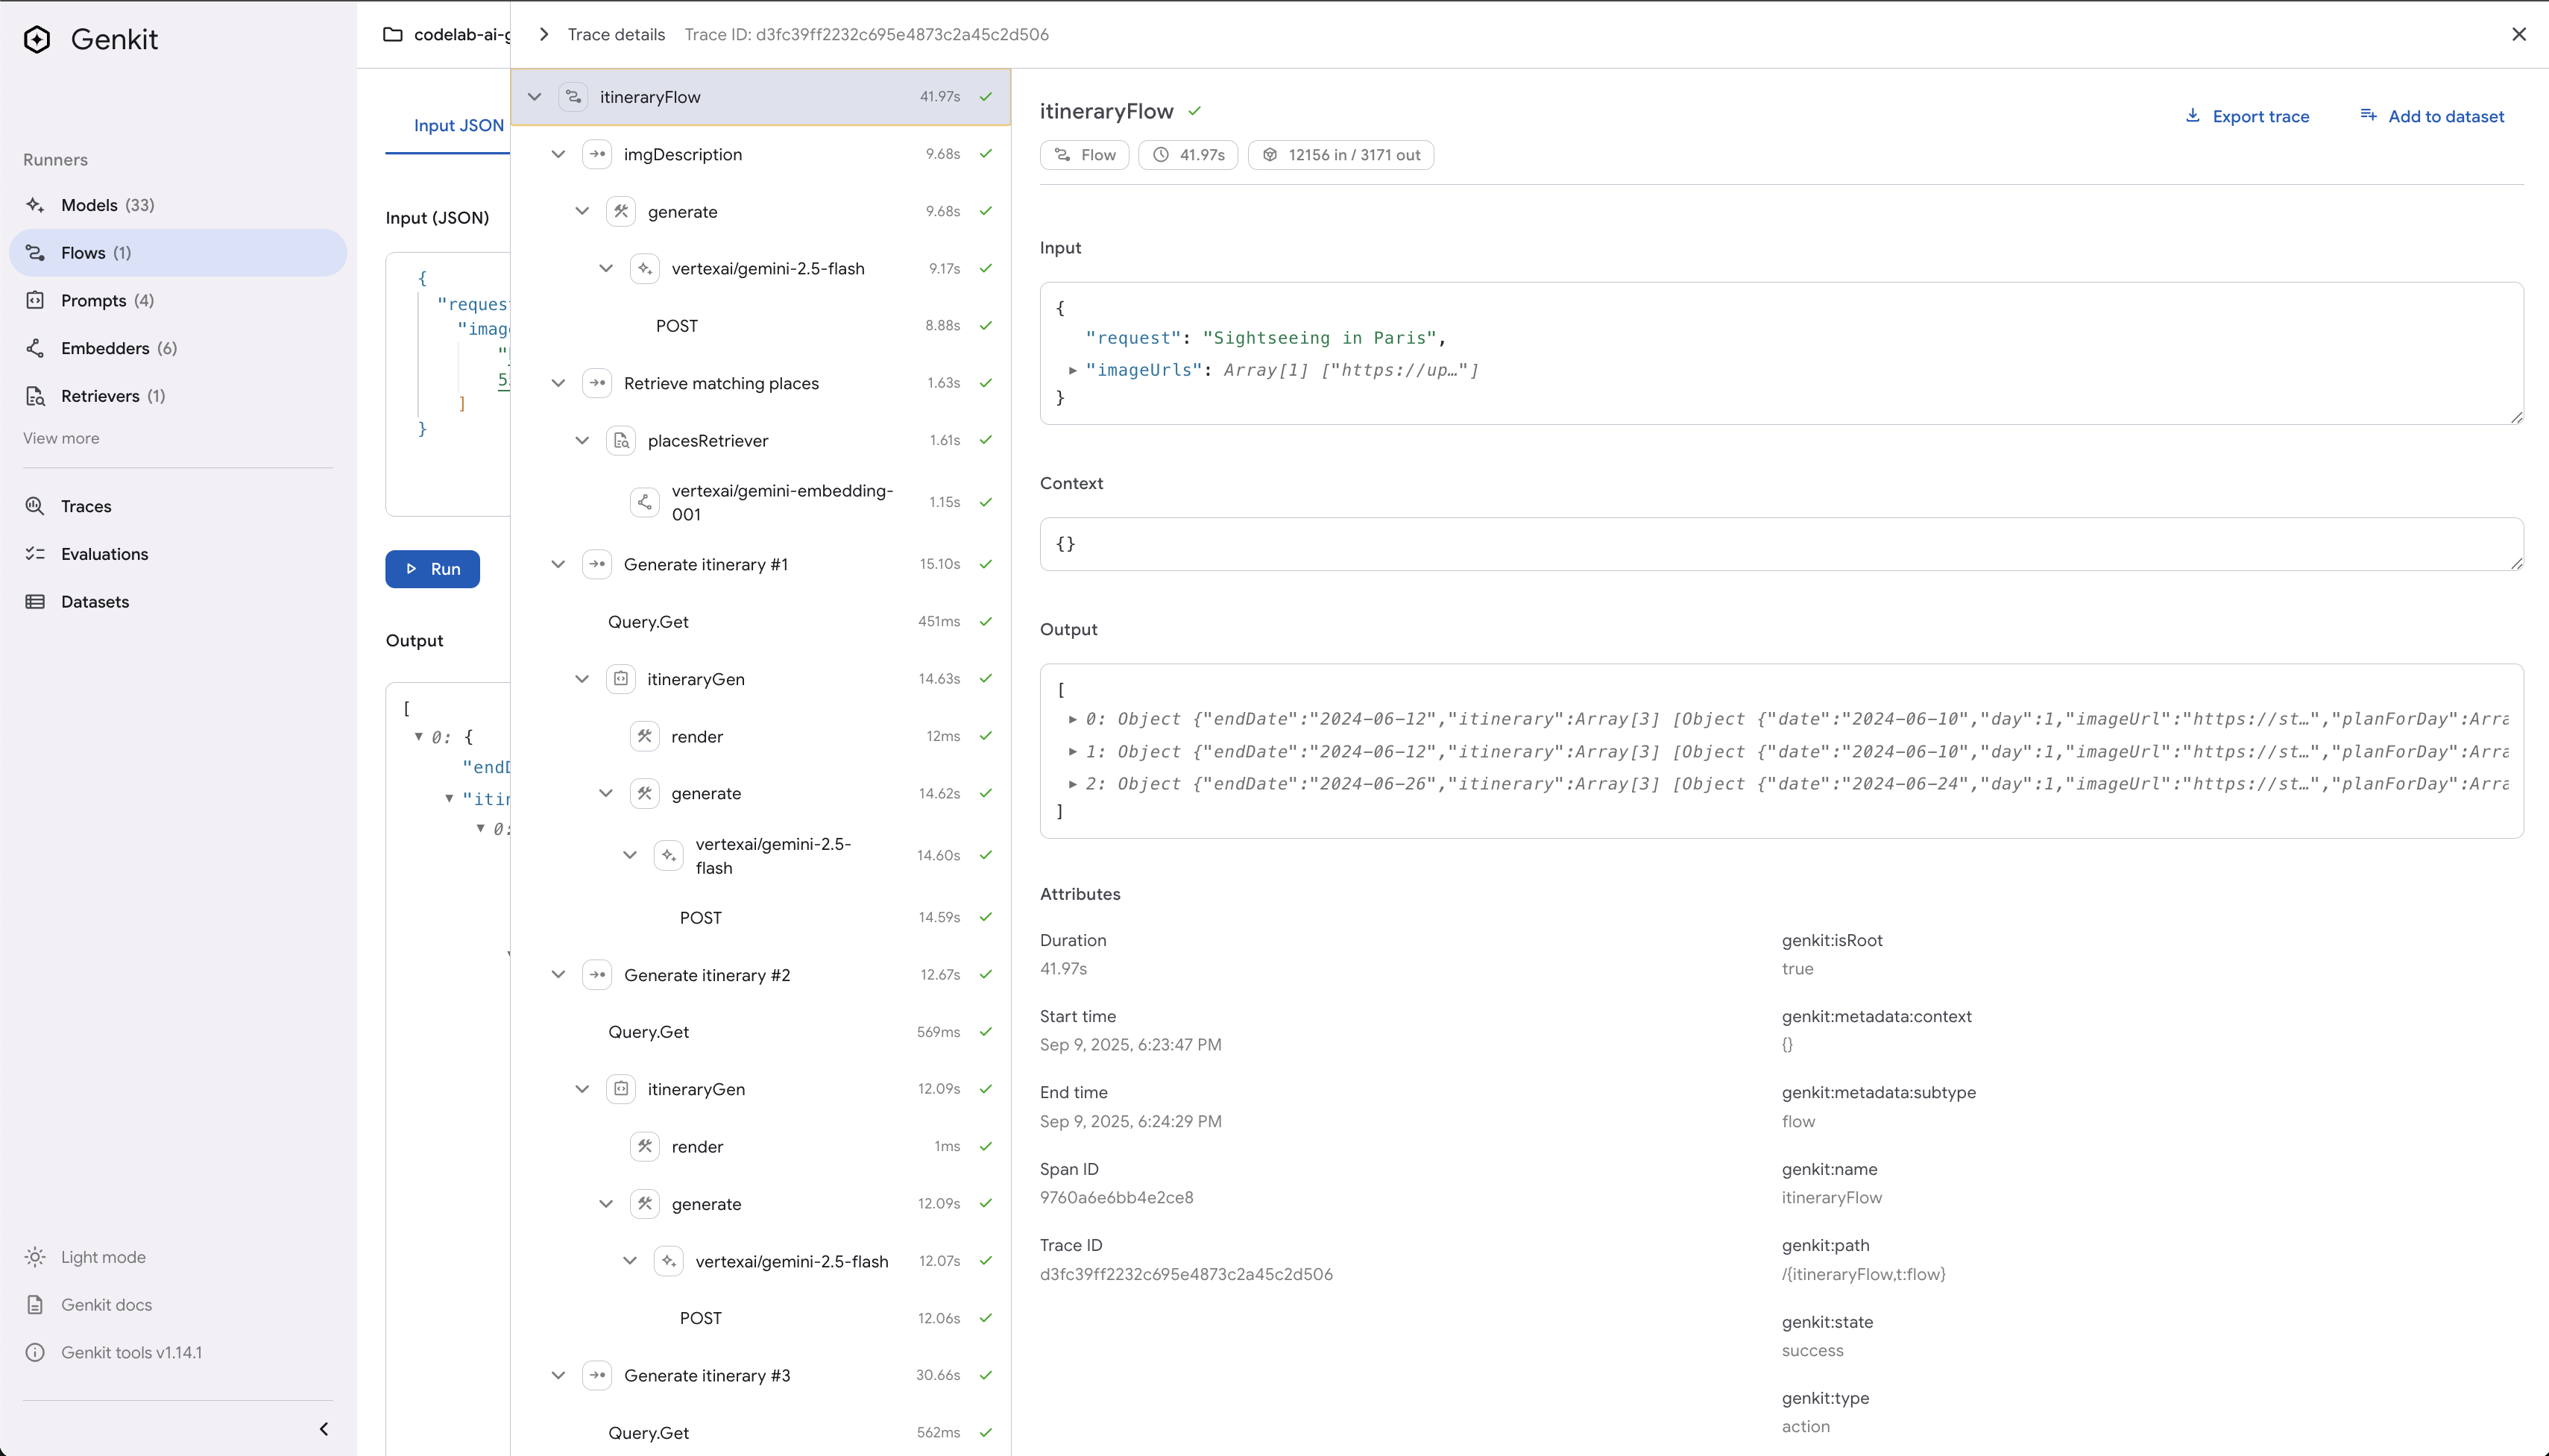Toggle Light mode theme
The width and height of the screenshot is (2549, 1456).
pos(102,1257)
